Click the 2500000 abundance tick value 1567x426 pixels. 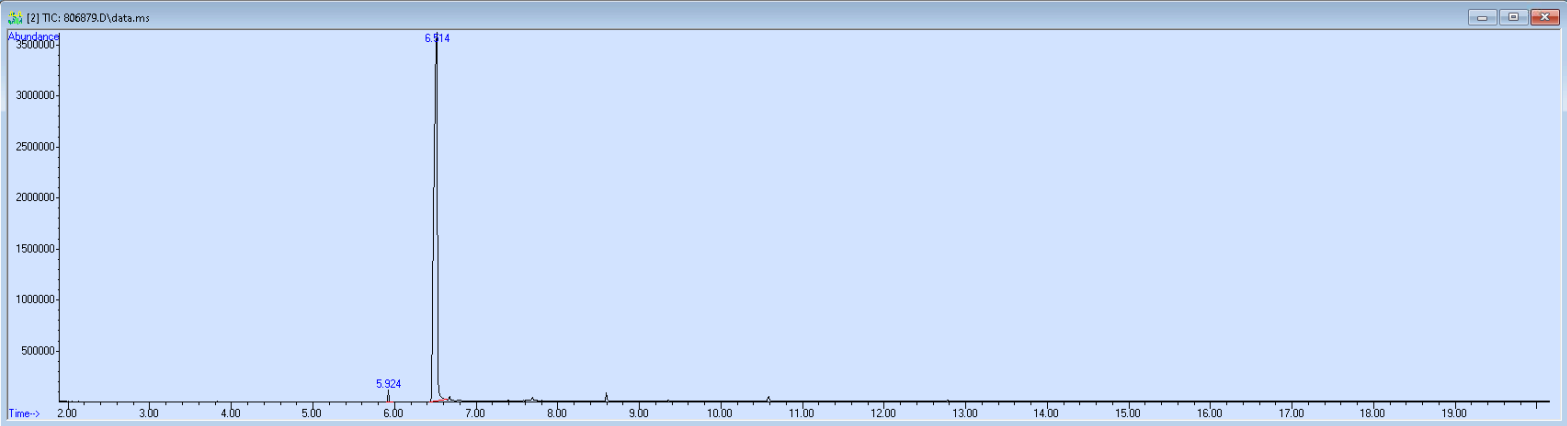(35, 147)
